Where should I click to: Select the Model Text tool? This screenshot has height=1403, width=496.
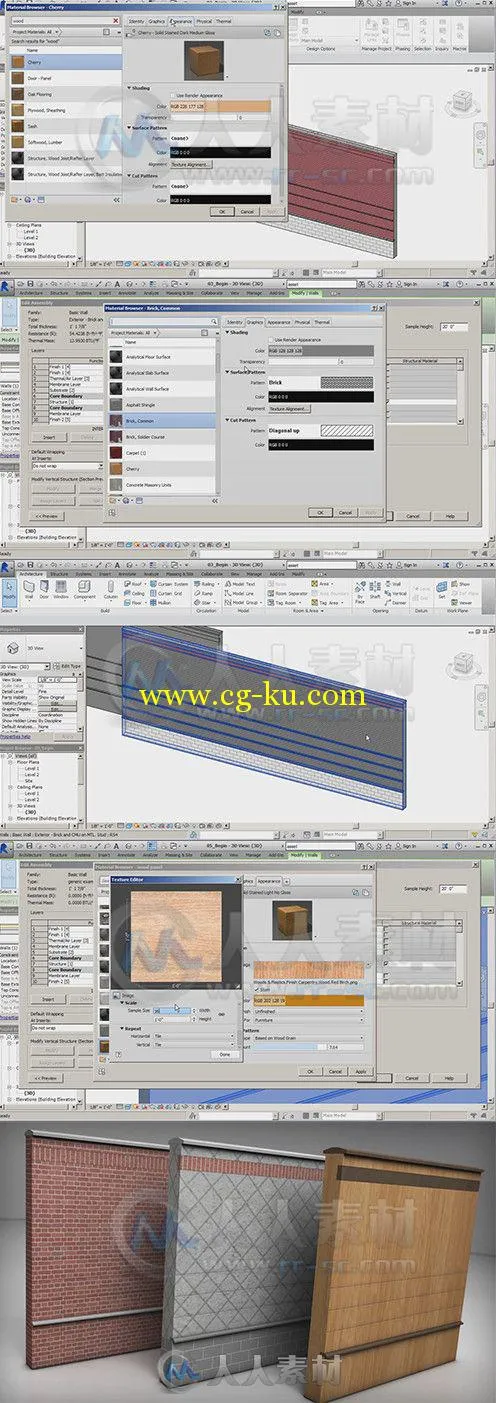[x=239, y=584]
